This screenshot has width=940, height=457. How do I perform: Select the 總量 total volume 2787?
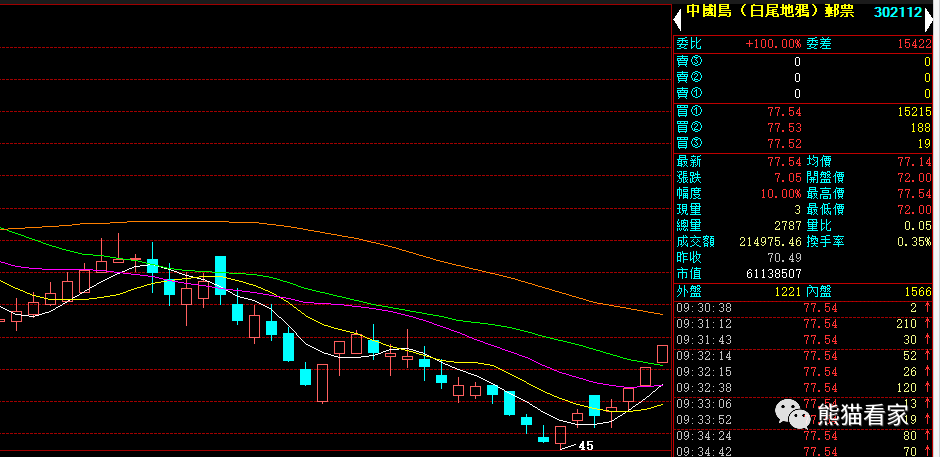(788, 227)
